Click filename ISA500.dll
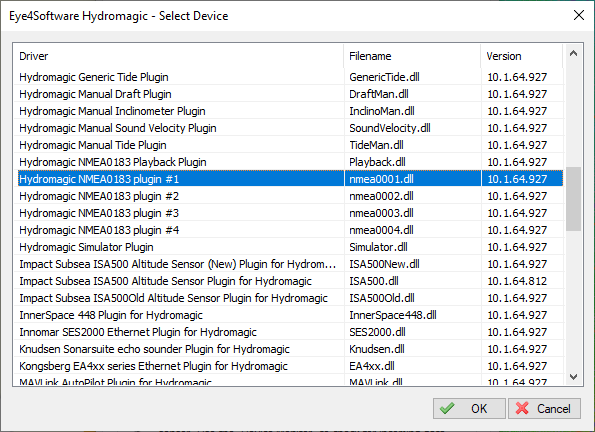595x432 pixels. [374, 281]
